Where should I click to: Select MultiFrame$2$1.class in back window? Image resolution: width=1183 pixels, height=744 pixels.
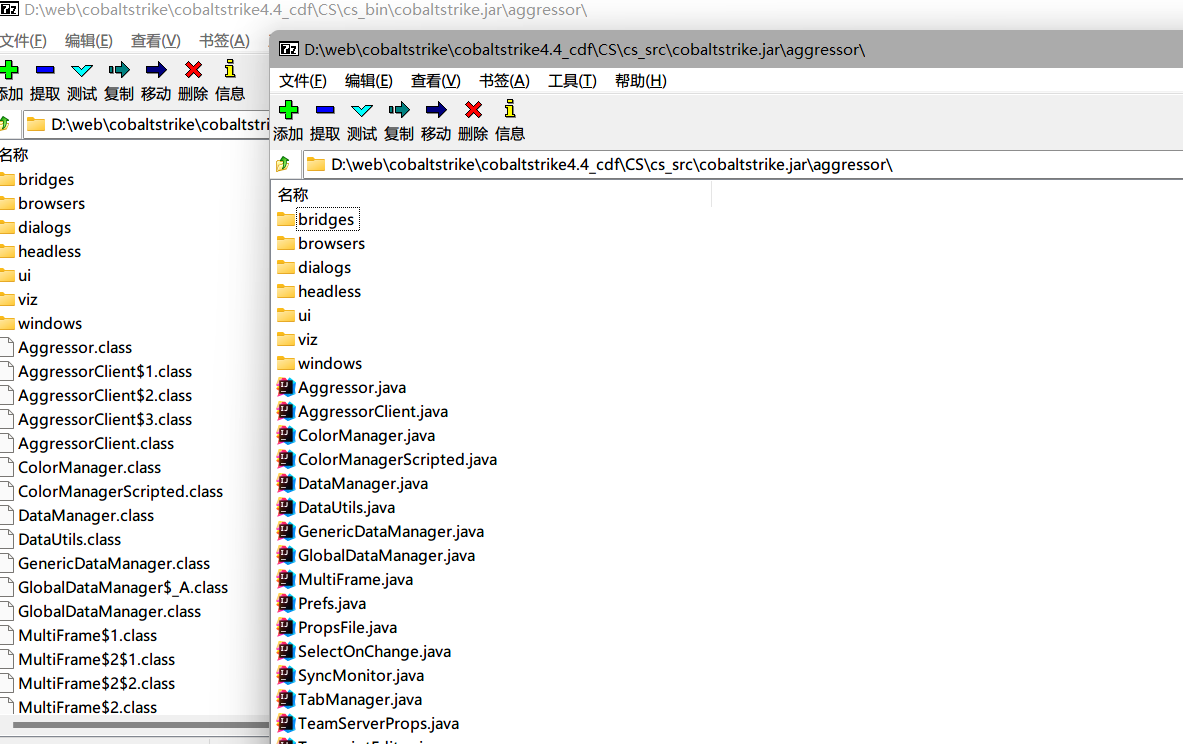[x=88, y=659]
